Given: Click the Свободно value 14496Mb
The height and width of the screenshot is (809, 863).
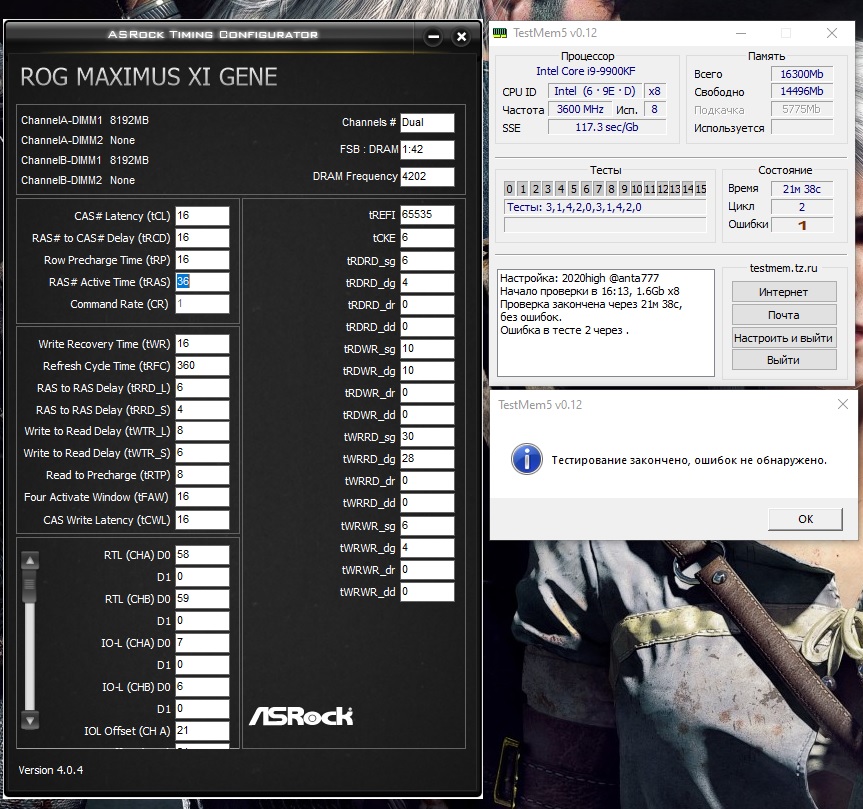Looking at the screenshot, I should [x=802, y=91].
